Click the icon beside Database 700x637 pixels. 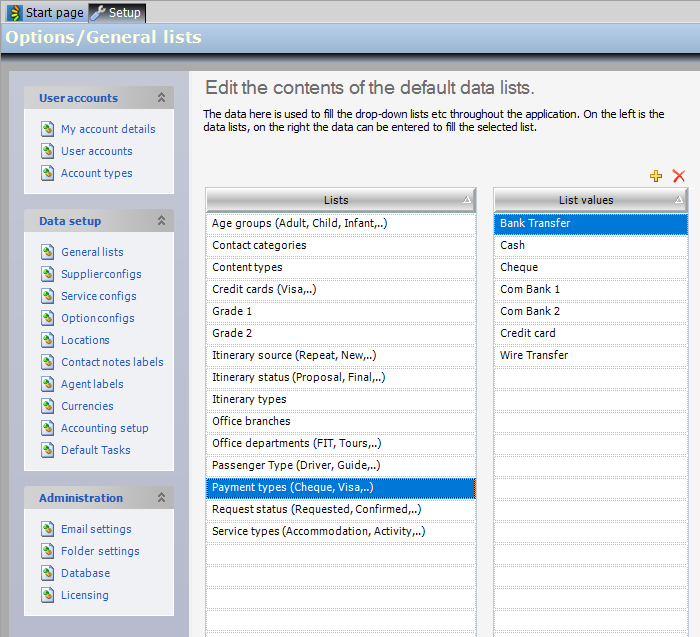48,573
